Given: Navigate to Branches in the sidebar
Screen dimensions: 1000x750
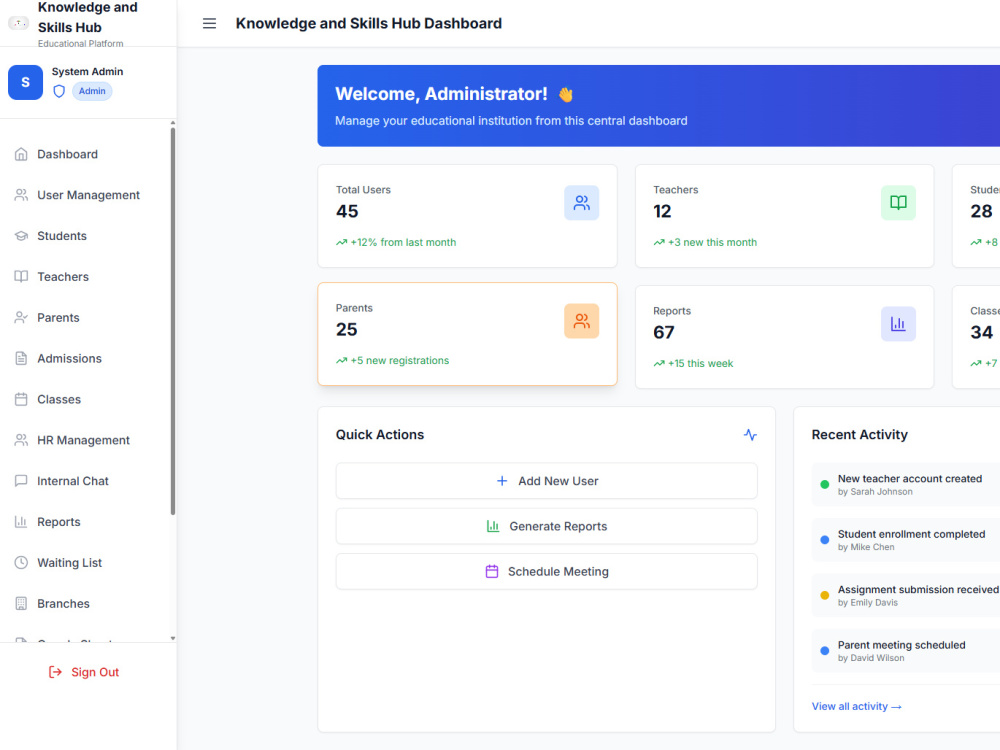Looking at the screenshot, I should point(87,603).
